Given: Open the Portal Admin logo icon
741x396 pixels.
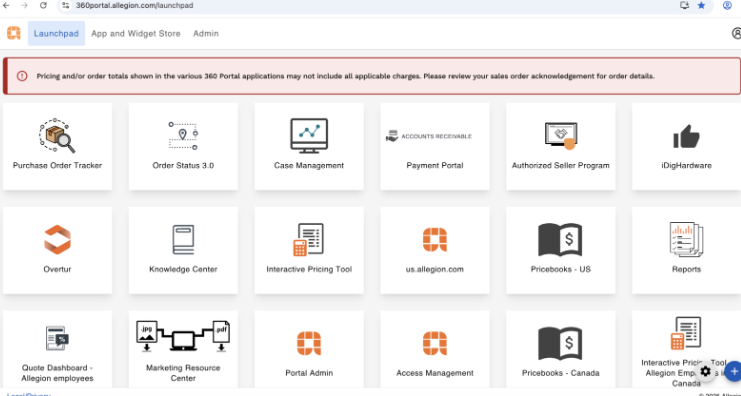Looking at the screenshot, I should [x=309, y=343].
